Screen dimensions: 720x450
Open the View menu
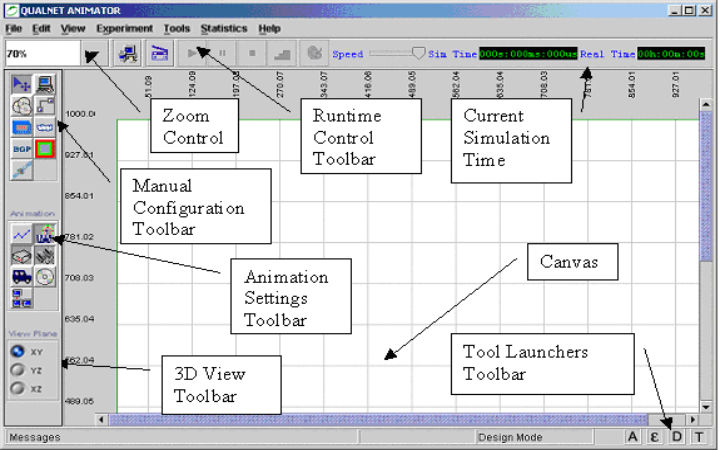tap(73, 28)
